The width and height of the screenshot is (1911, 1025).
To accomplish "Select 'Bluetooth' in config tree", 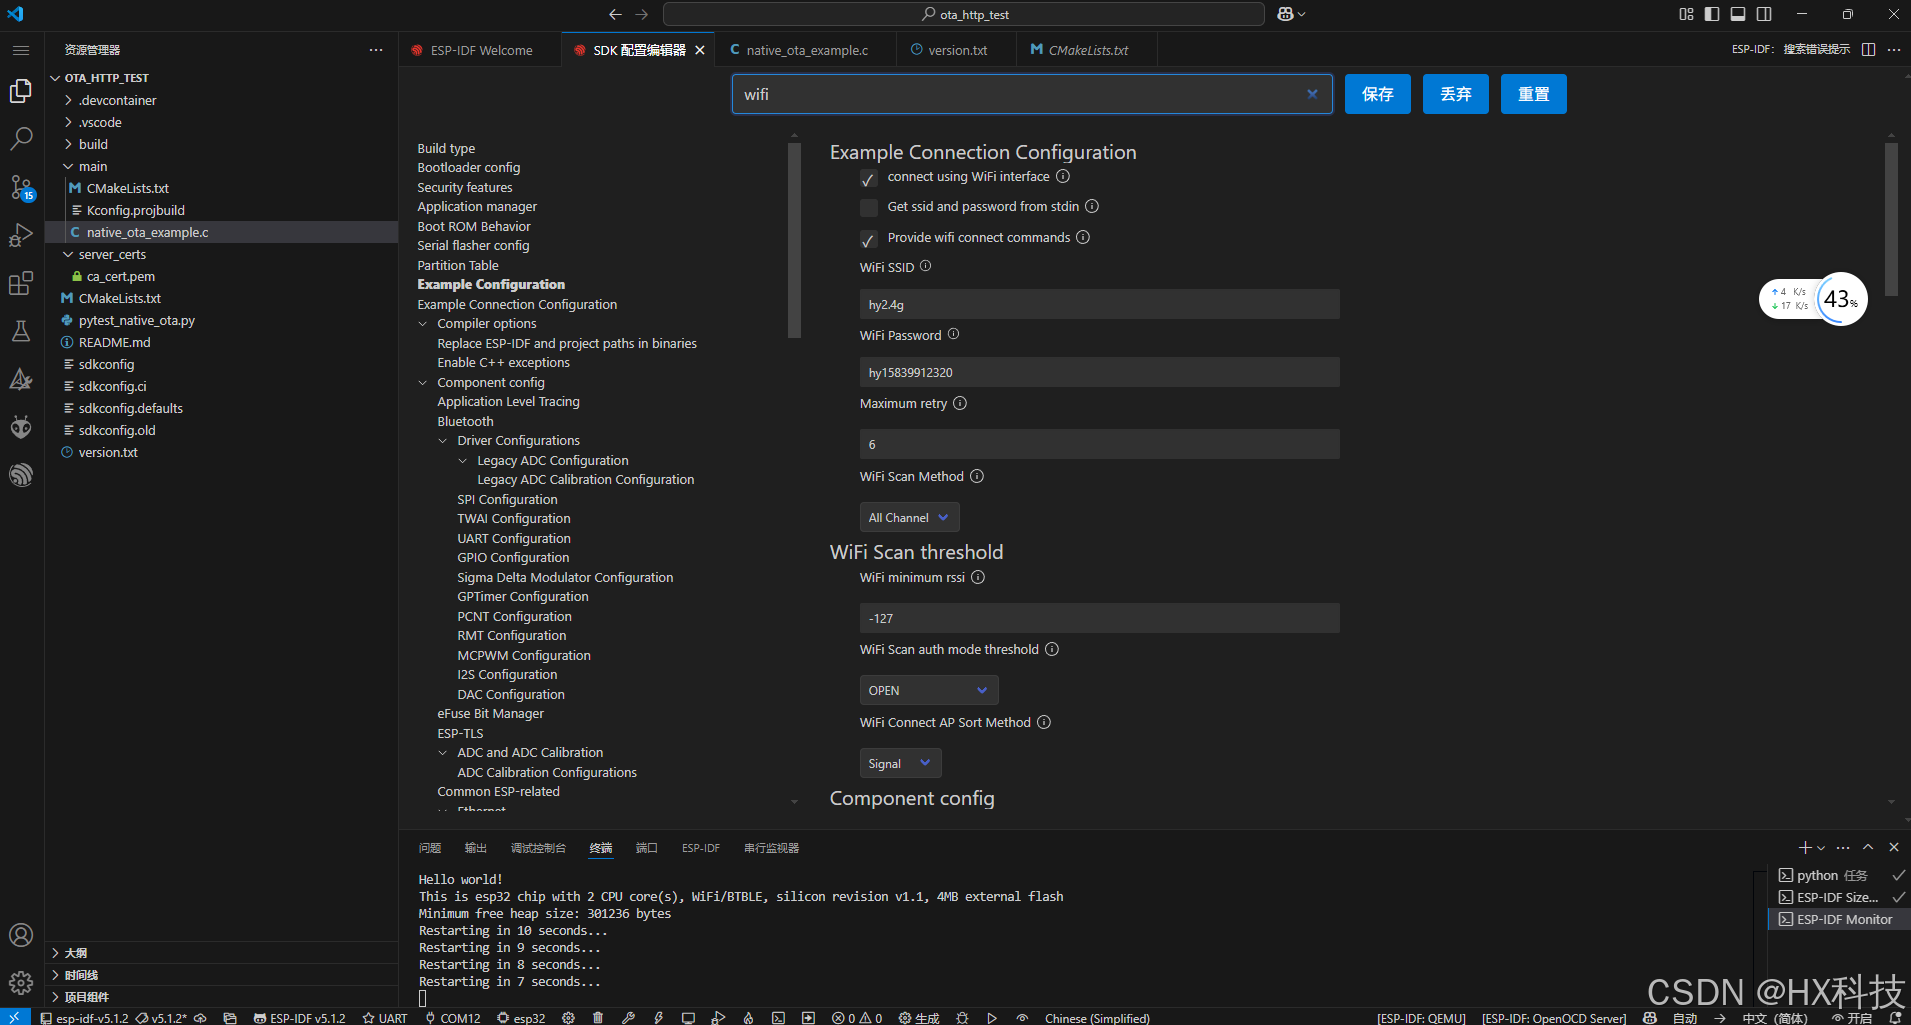I will tap(465, 421).
